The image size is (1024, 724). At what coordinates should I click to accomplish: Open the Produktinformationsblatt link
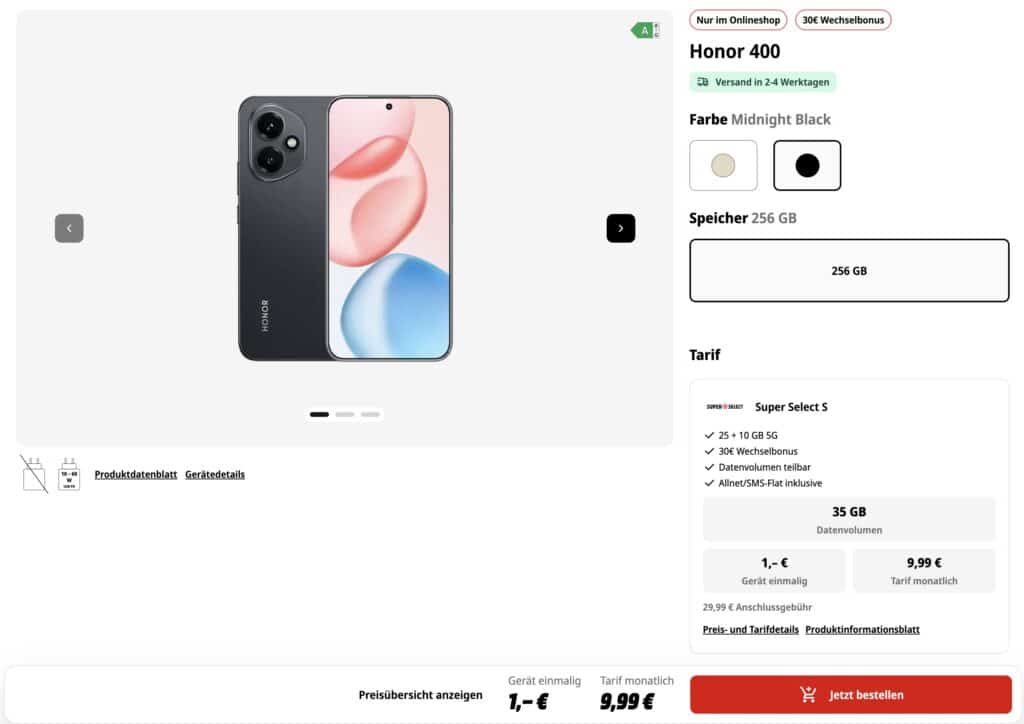(862, 630)
